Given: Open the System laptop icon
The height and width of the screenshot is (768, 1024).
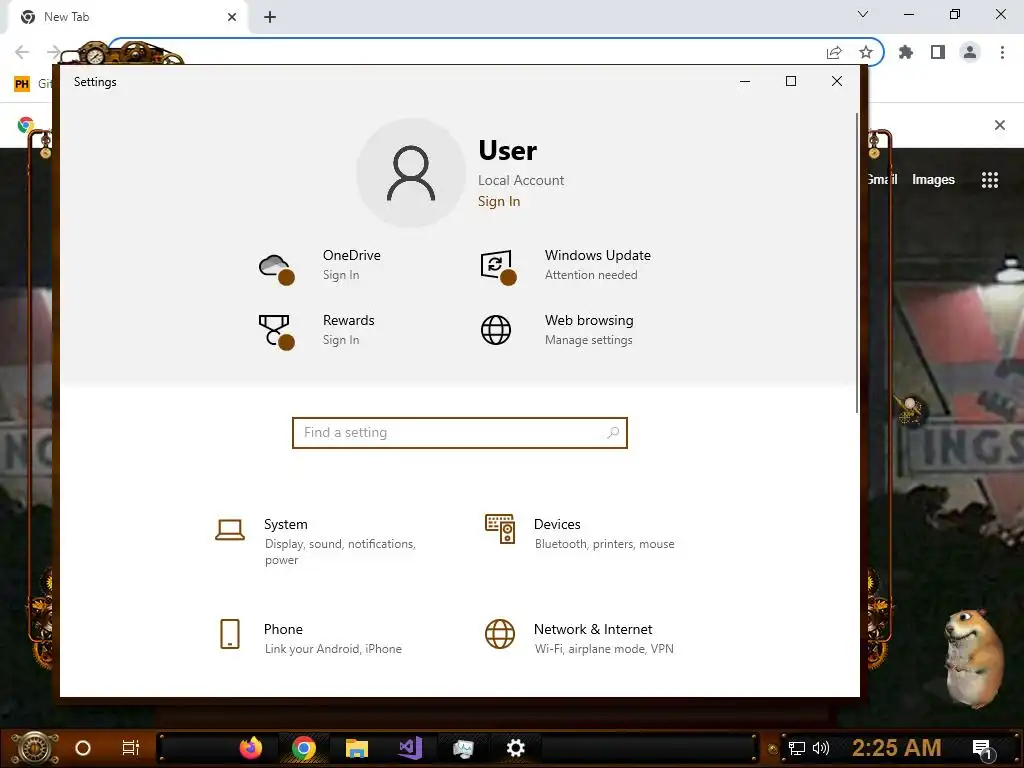Looking at the screenshot, I should (230, 530).
